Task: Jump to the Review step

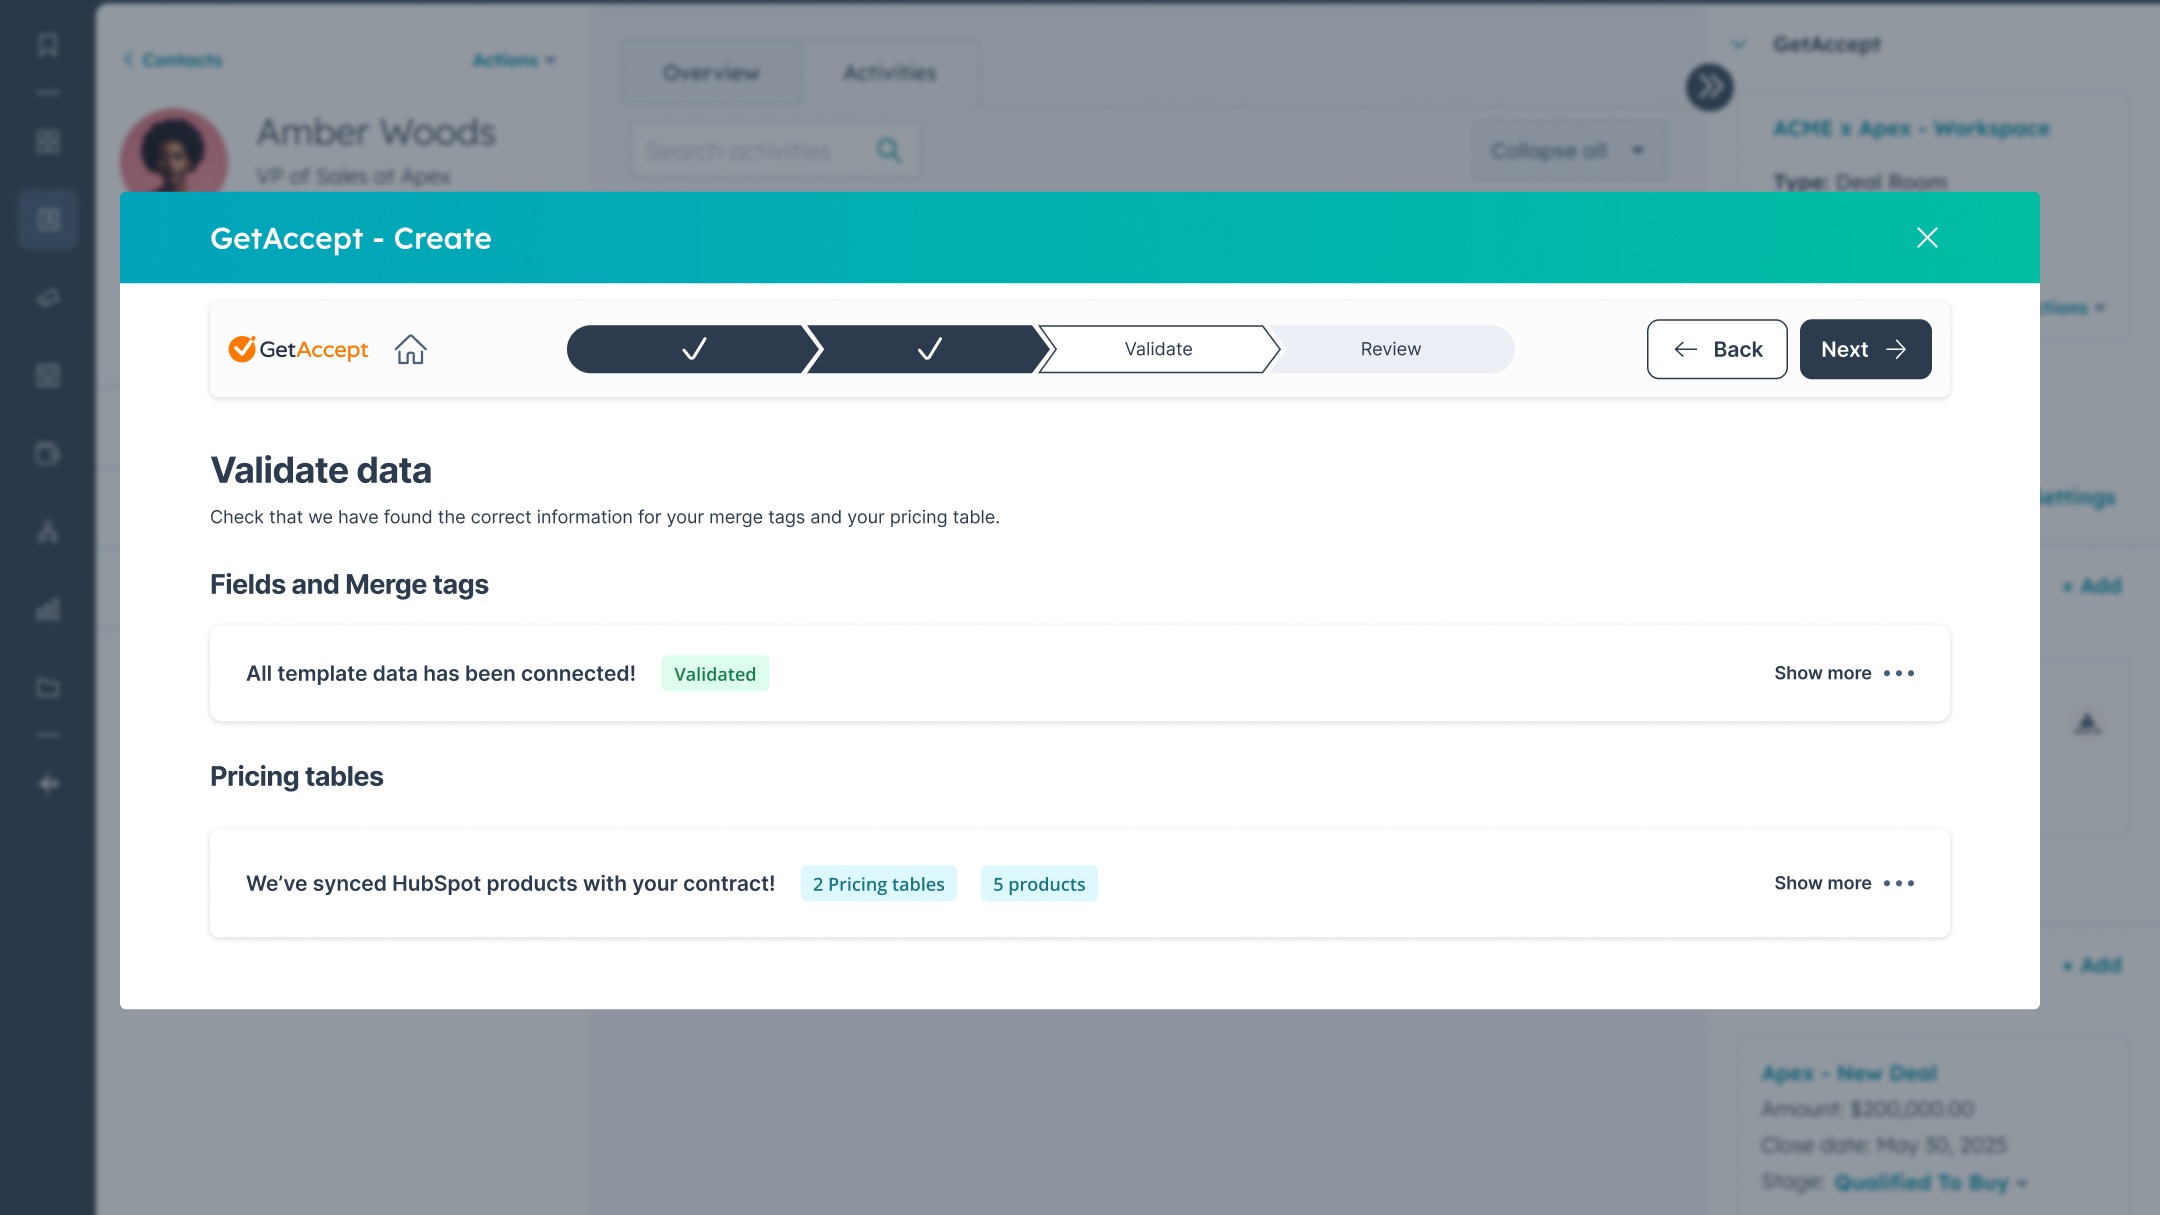Action: [x=1390, y=349]
